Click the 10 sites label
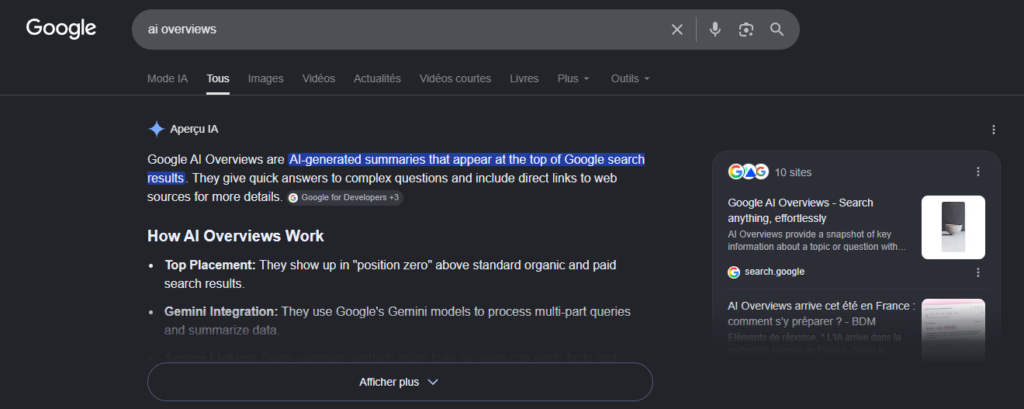This screenshot has height=409, width=1024. point(793,172)
